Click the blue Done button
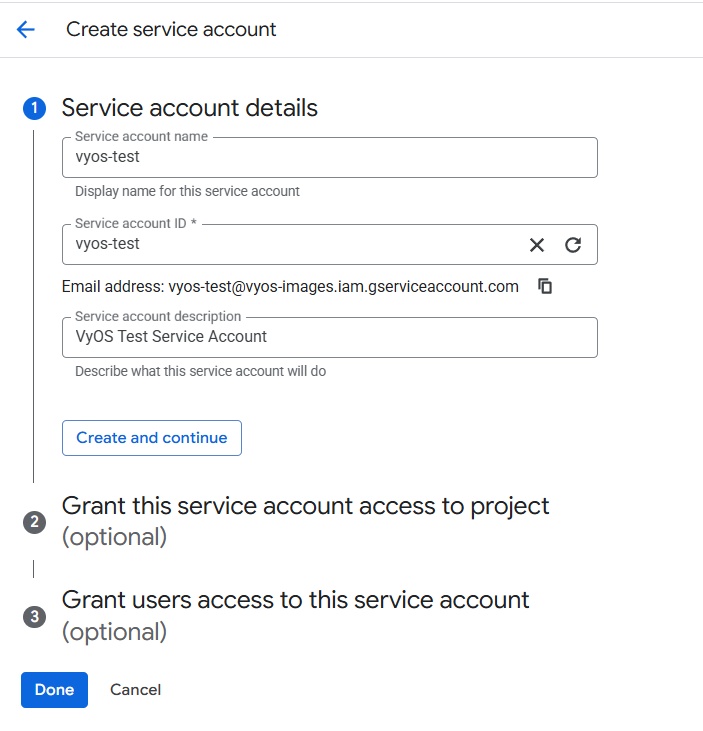This screenshot has height=731, width=703. click(54, 690)
